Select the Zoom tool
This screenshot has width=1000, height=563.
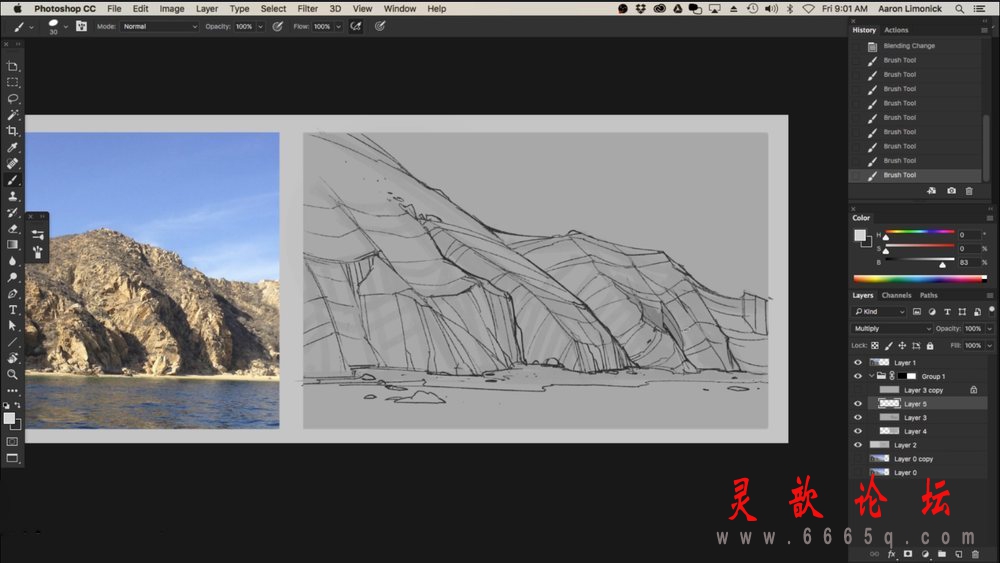[12, 374]
